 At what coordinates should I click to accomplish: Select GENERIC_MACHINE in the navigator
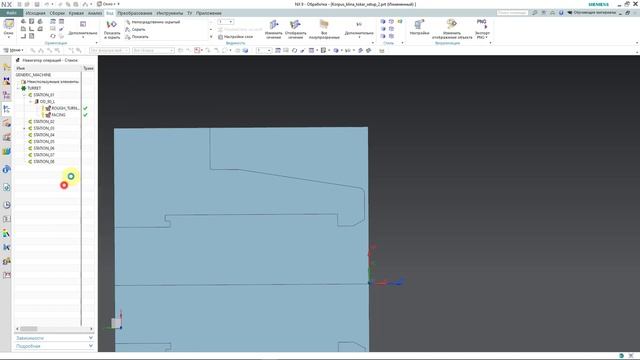coord(33,75)
